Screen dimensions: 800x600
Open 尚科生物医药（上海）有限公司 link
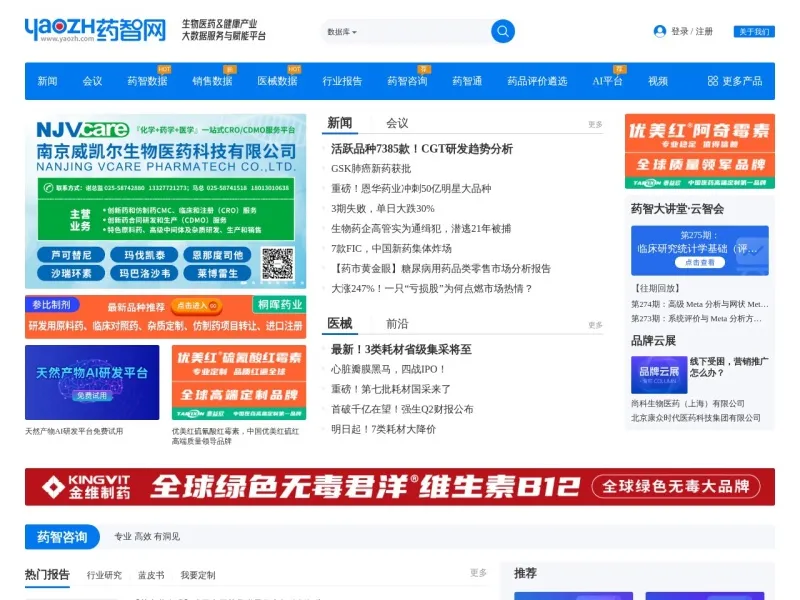click(687, 404)
